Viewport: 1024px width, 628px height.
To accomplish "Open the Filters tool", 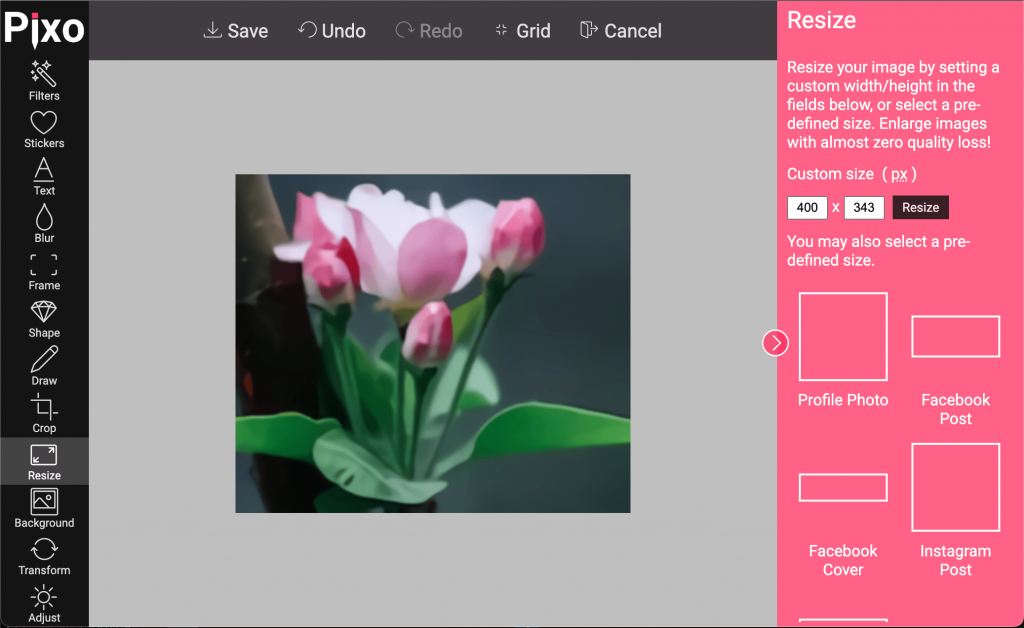I will [x=44, y=80].
